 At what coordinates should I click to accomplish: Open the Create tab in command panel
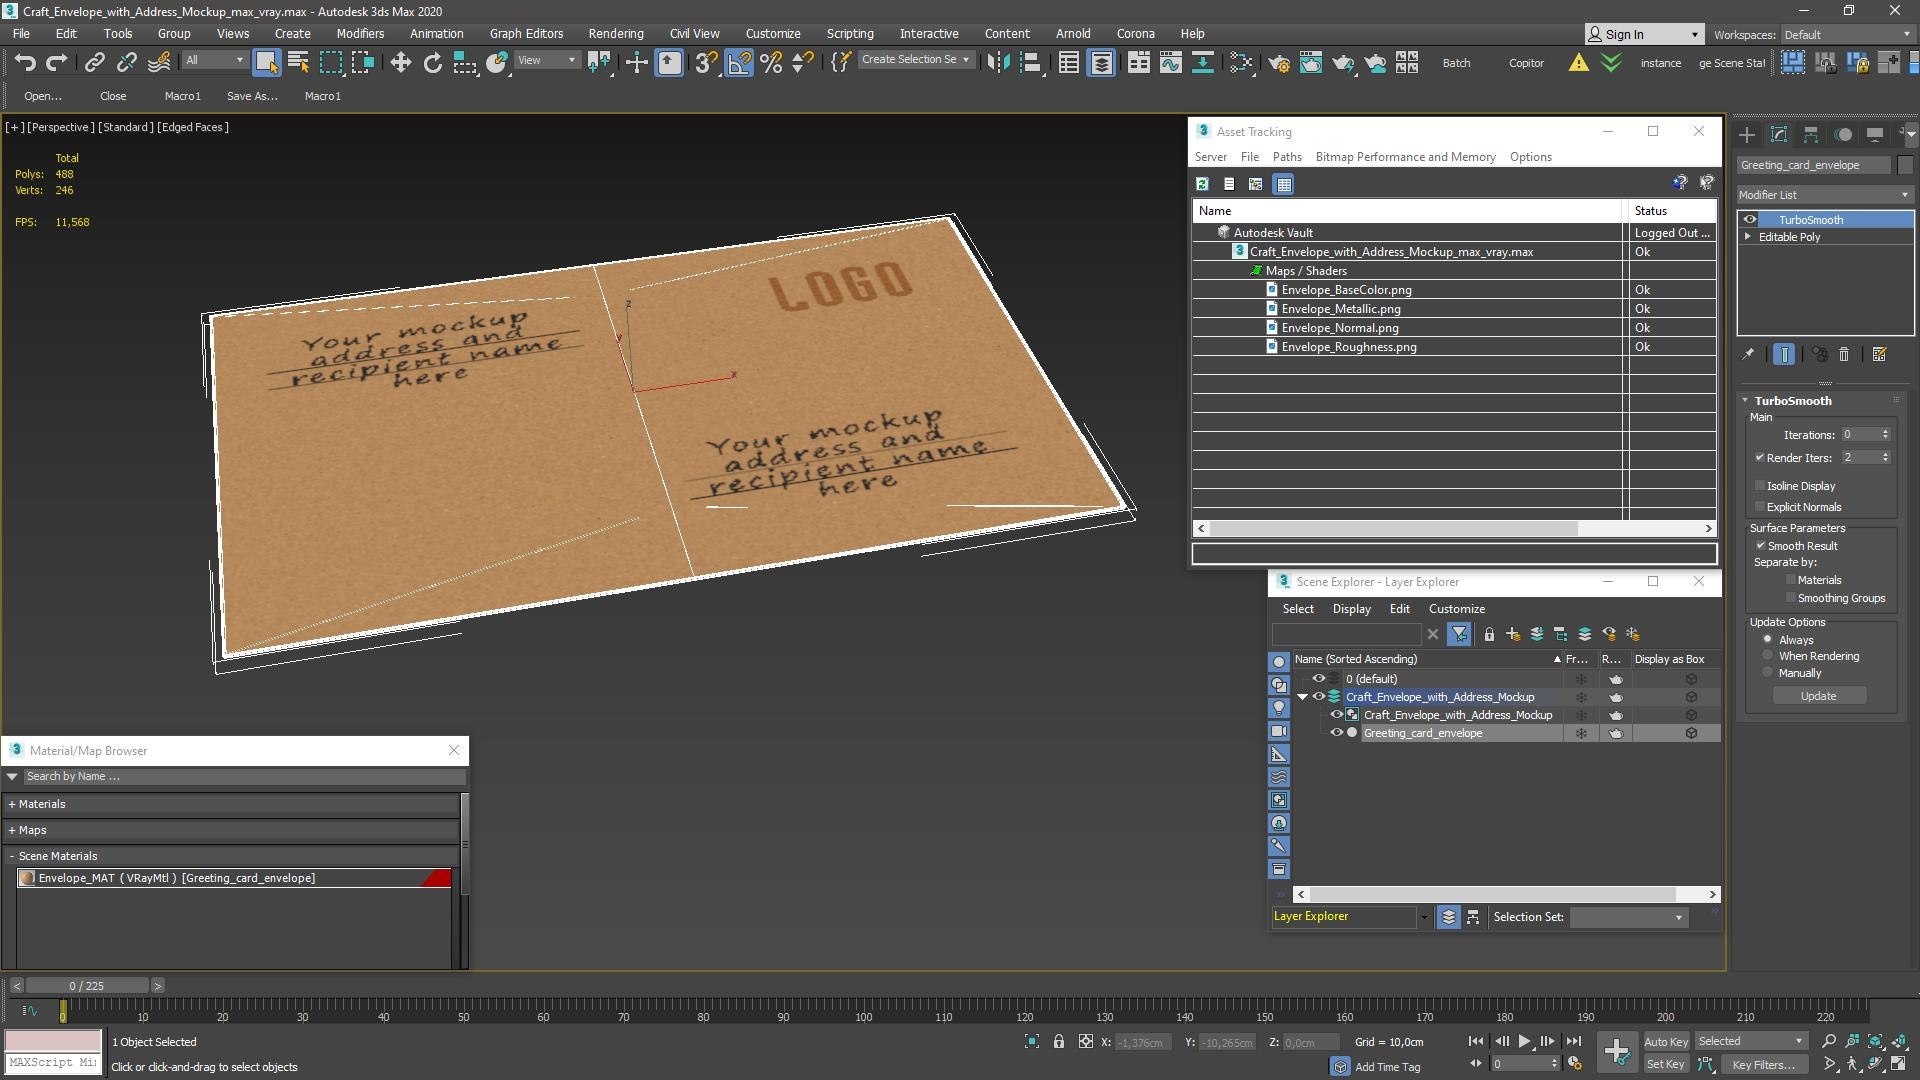pyautogui.click(x=1746, y=134)
